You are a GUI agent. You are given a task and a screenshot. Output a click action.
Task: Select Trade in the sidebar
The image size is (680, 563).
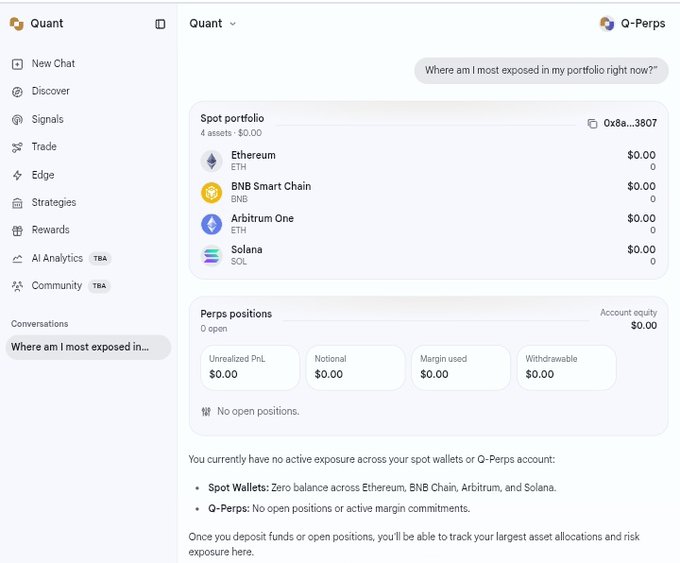point(44,147)
